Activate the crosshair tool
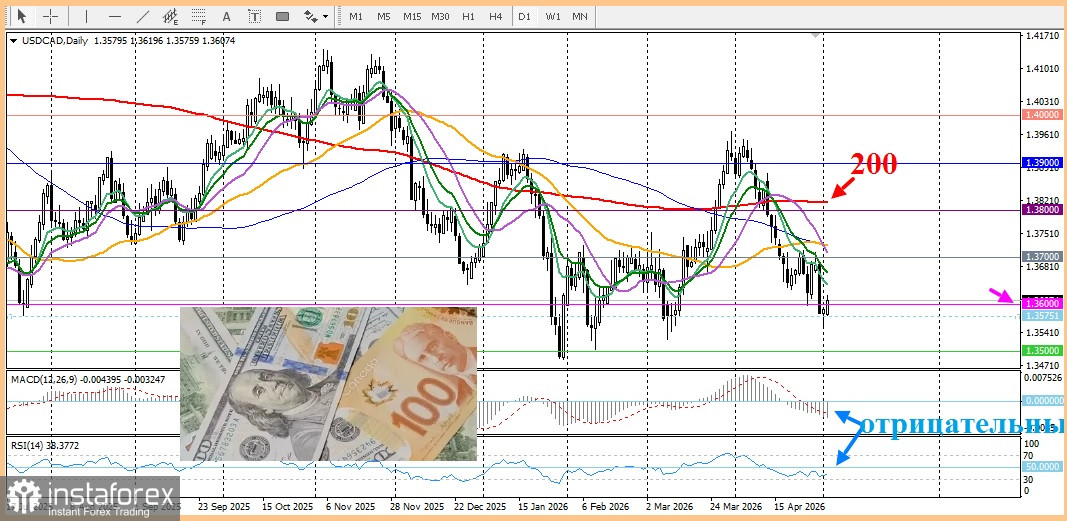Viewport: 1067px width, 521px height. (50, 16)
